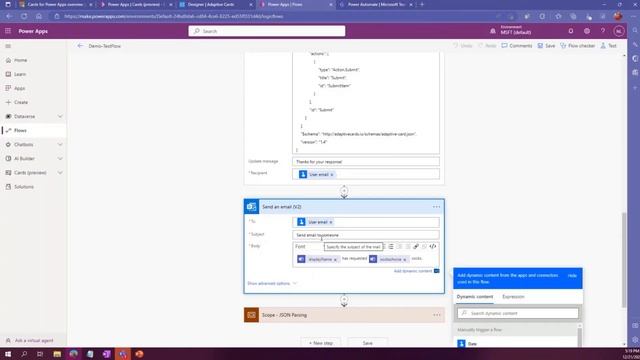Expand Show advanced options

[x=272, y=283]
